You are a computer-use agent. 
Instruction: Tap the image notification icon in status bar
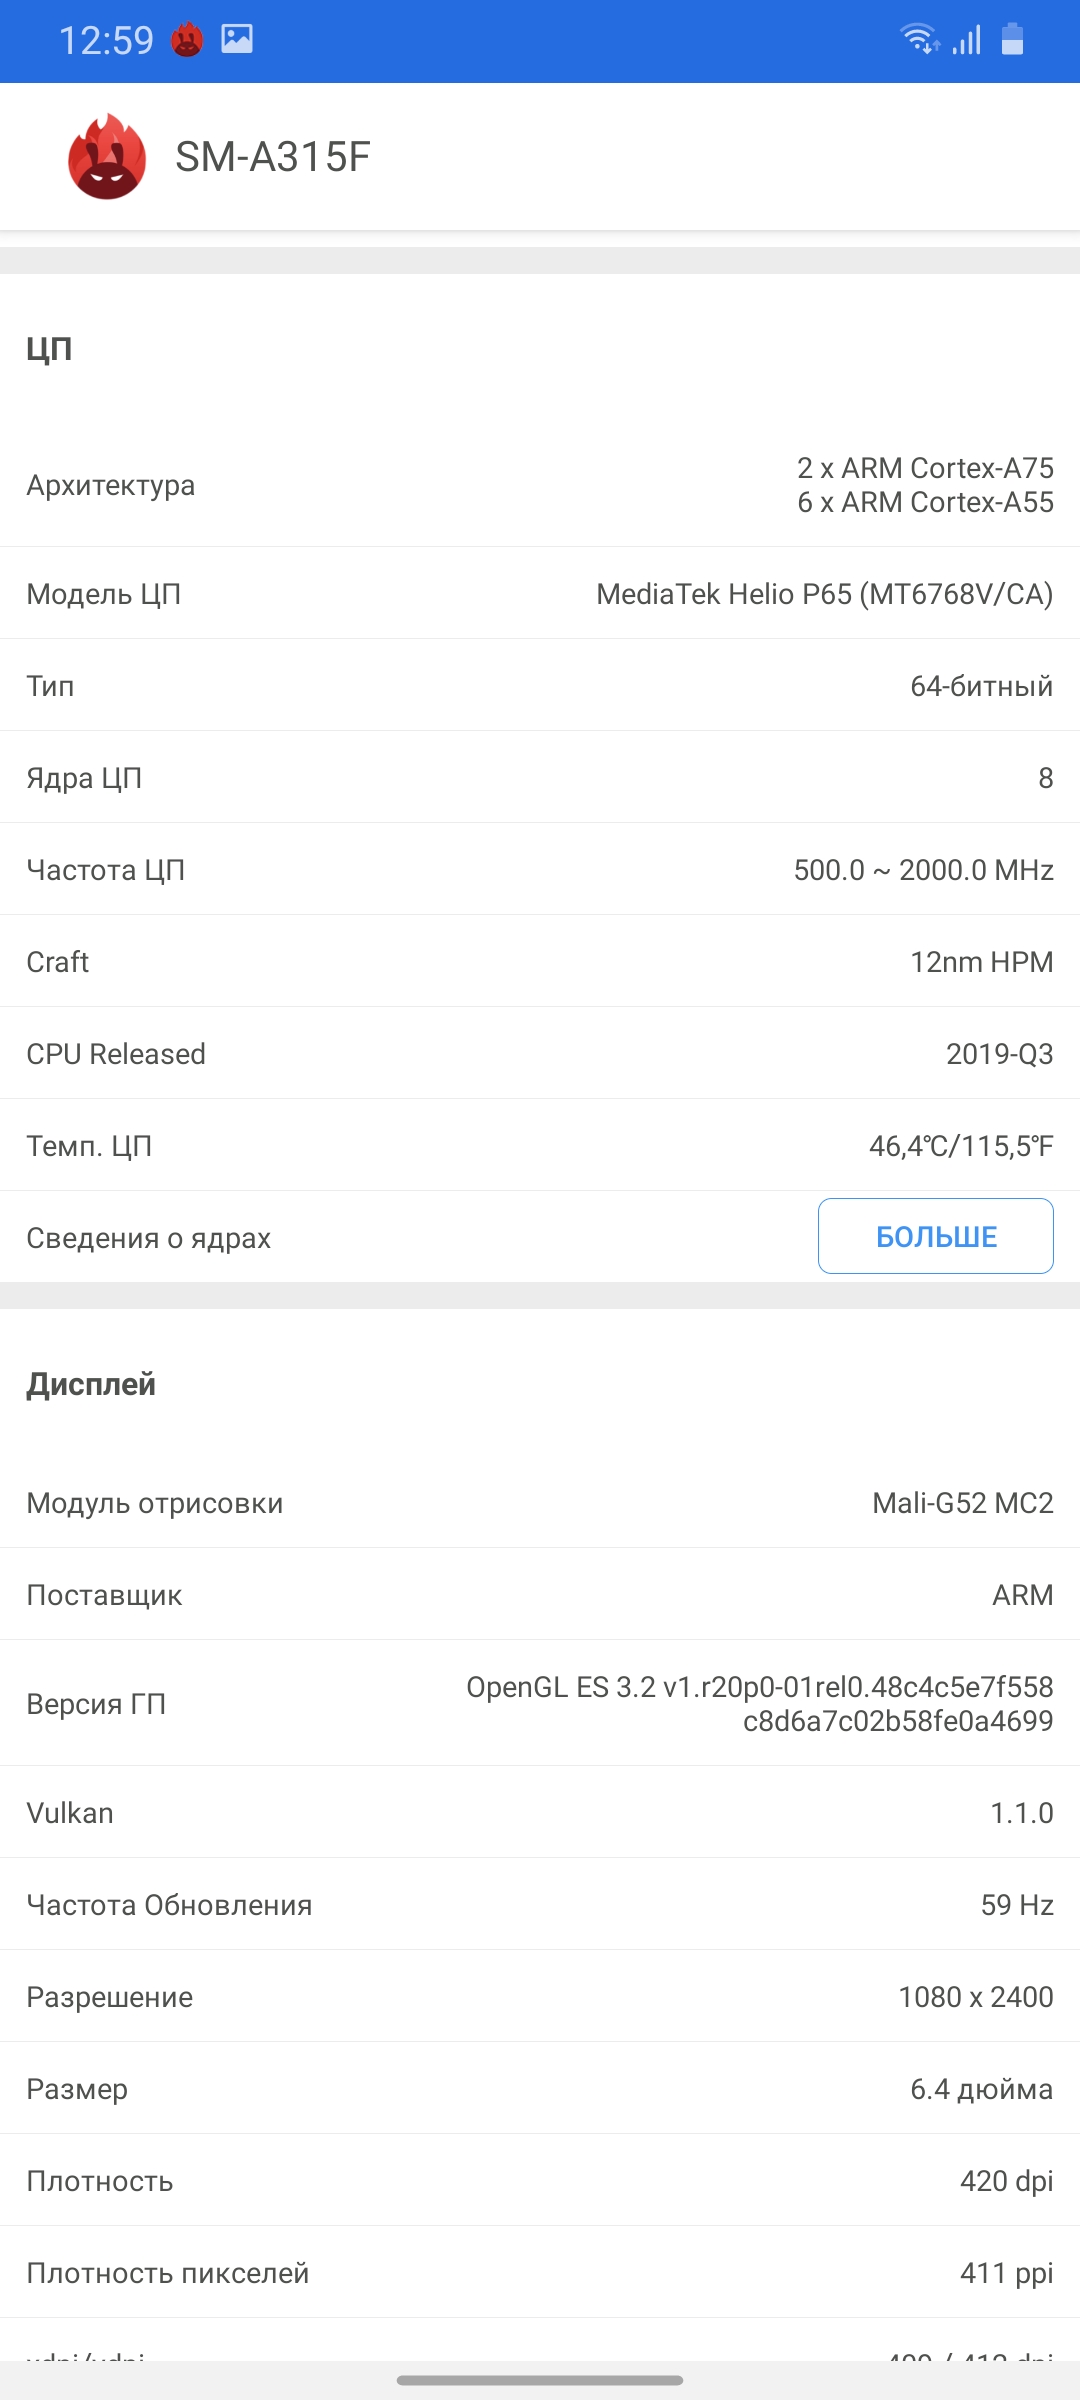click(x=237, y=39)
